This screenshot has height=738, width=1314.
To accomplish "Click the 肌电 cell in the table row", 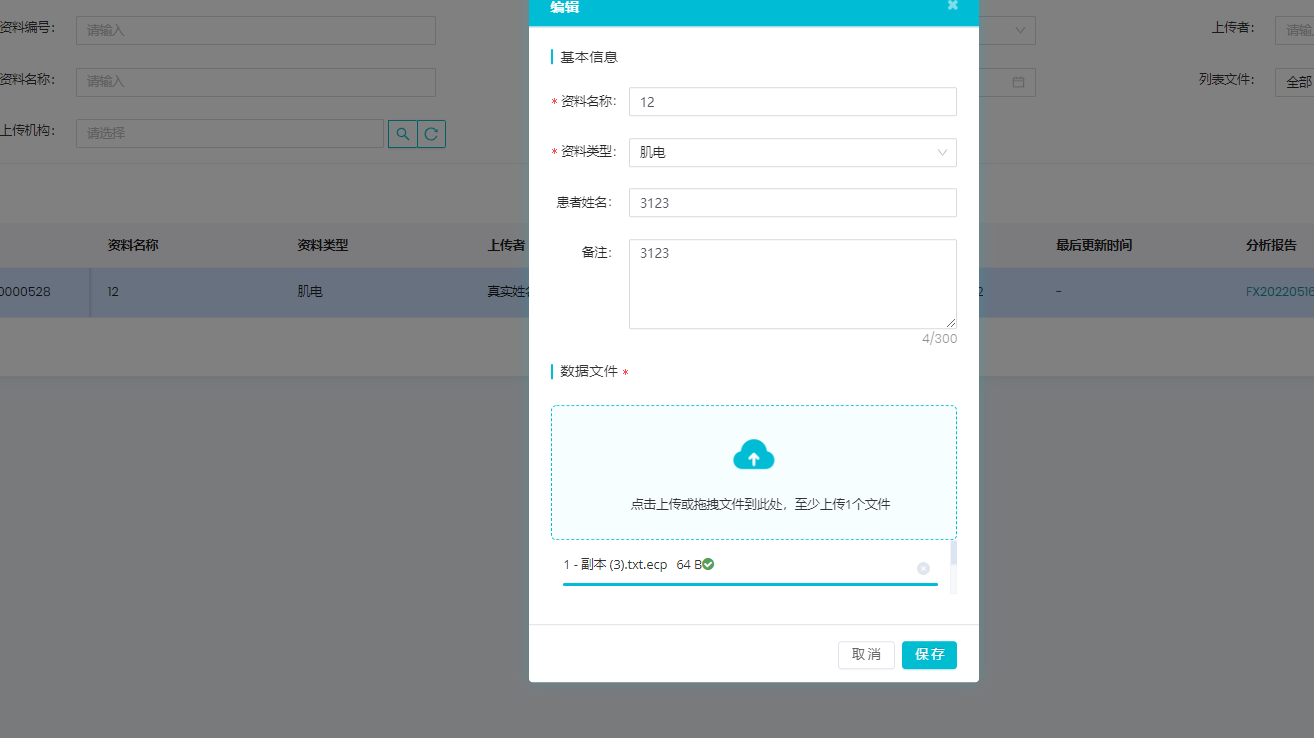I will [310, 292].
